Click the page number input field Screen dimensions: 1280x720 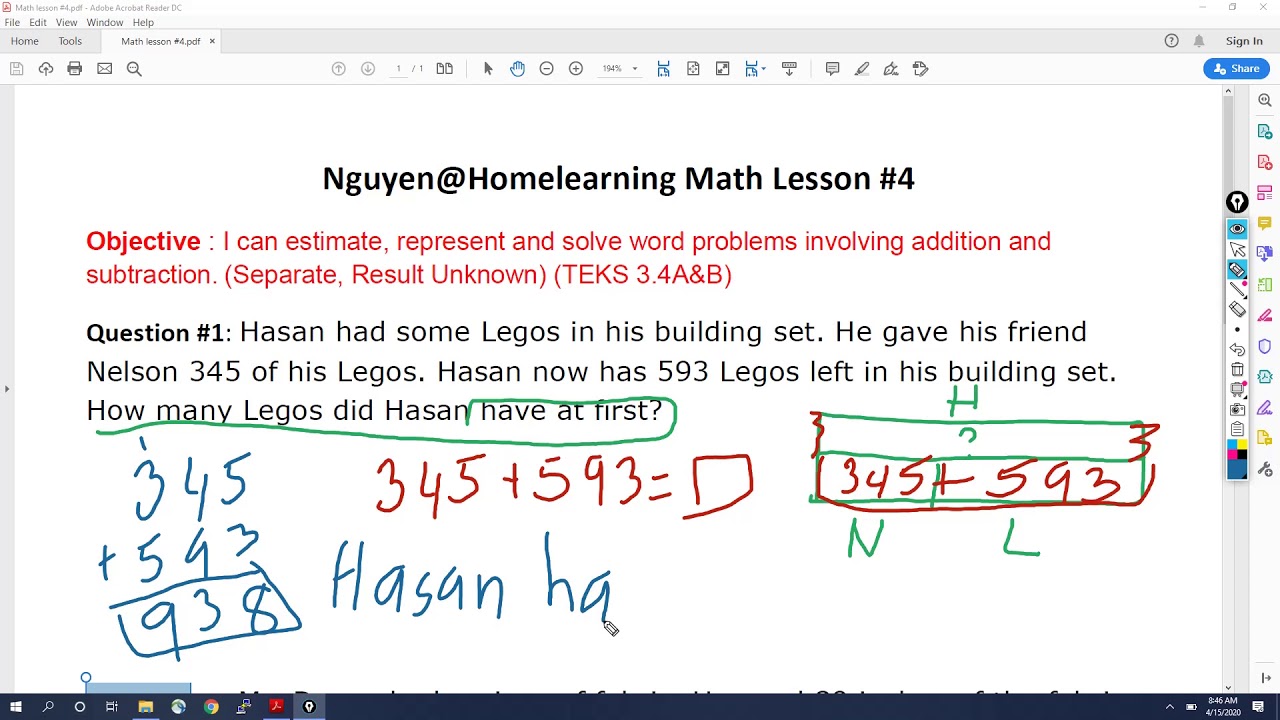(x=399, y=69)
